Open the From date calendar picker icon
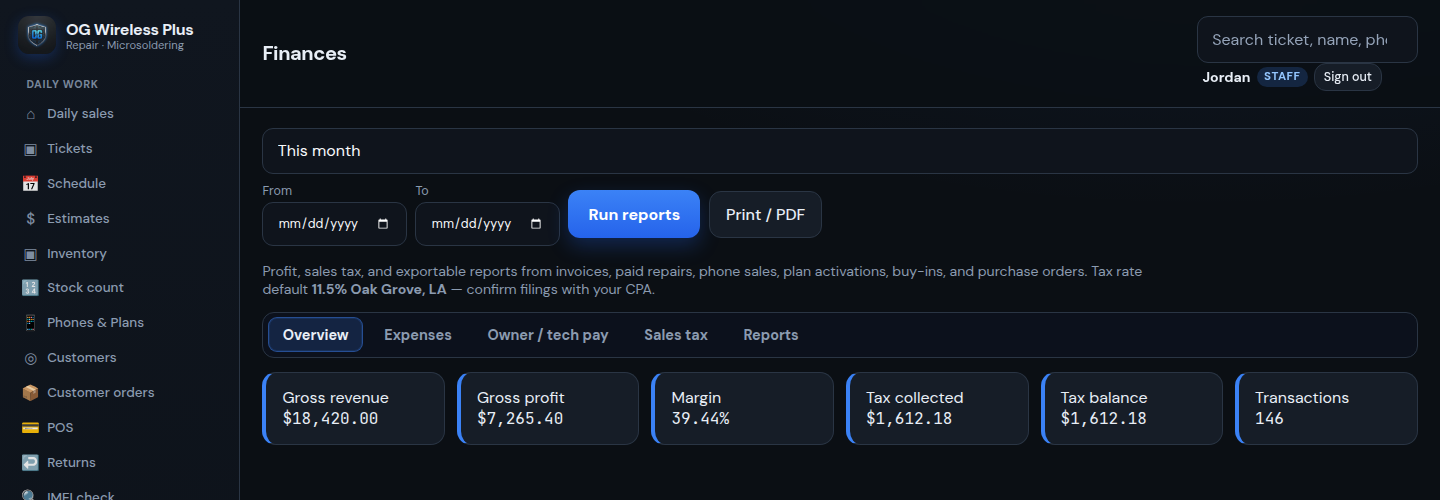 383,224
